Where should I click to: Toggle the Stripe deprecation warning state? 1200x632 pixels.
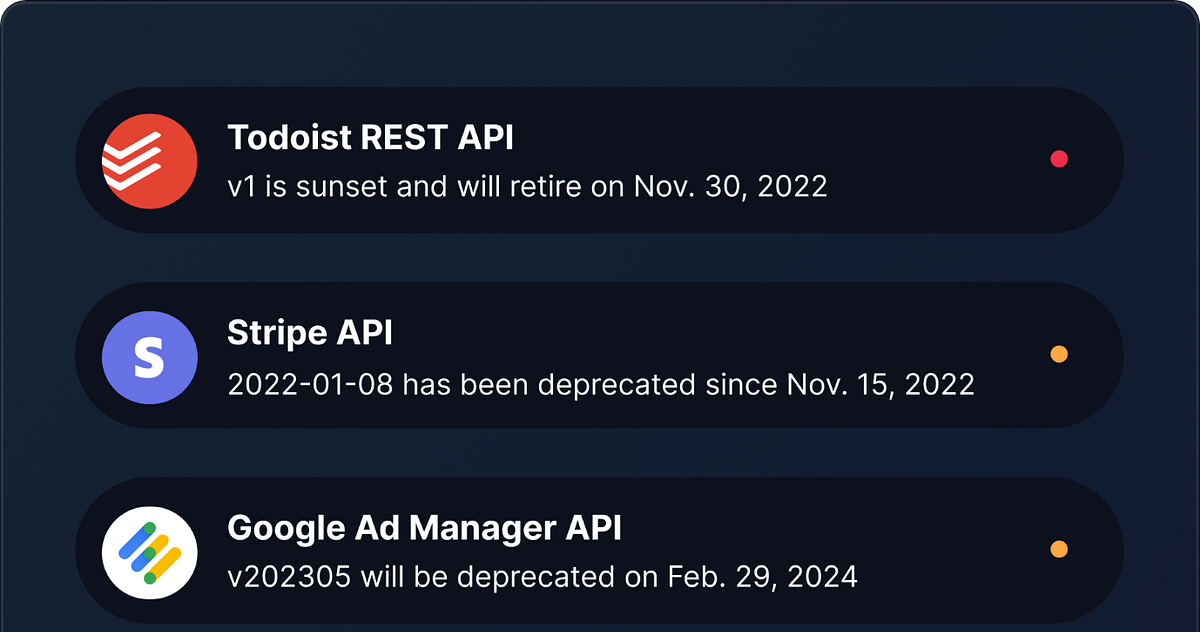[x=1057, y=353]
